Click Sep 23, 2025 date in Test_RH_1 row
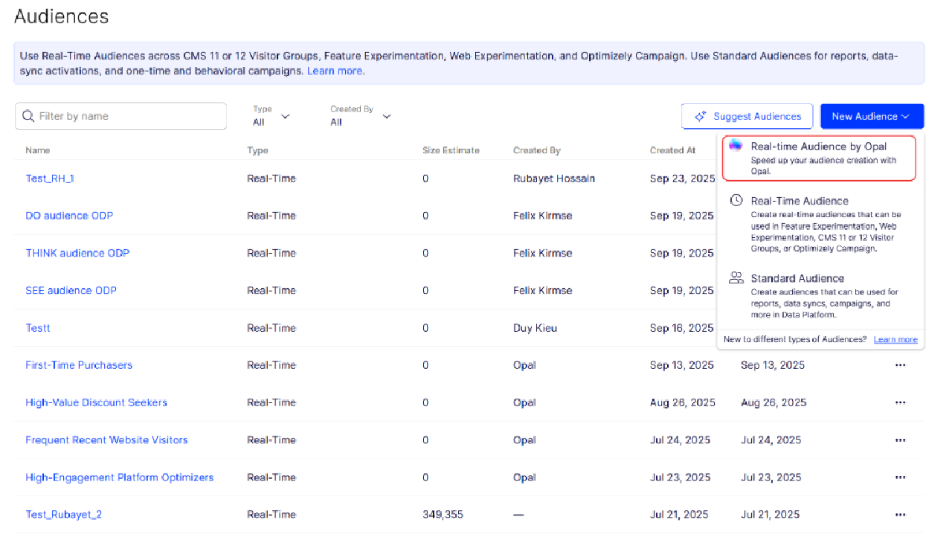936x537 pixels. (x=682, y=178)
